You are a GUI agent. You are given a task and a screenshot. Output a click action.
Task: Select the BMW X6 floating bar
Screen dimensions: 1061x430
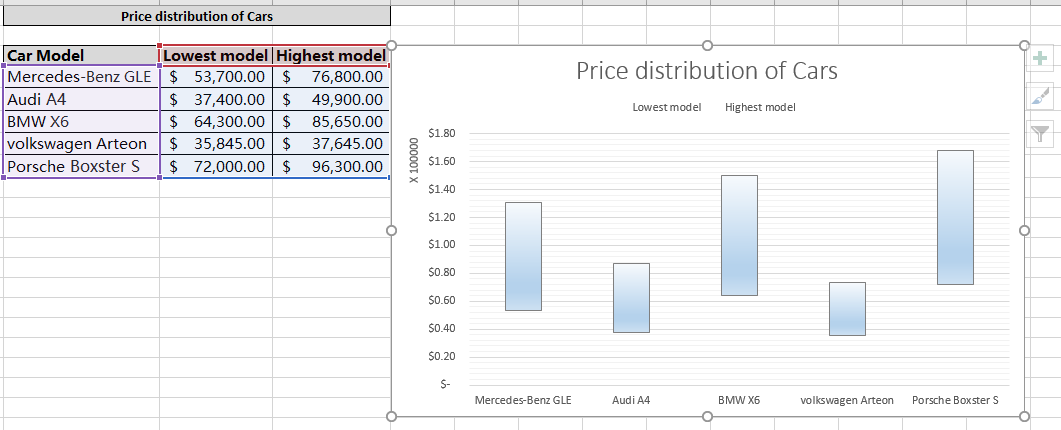740,236
